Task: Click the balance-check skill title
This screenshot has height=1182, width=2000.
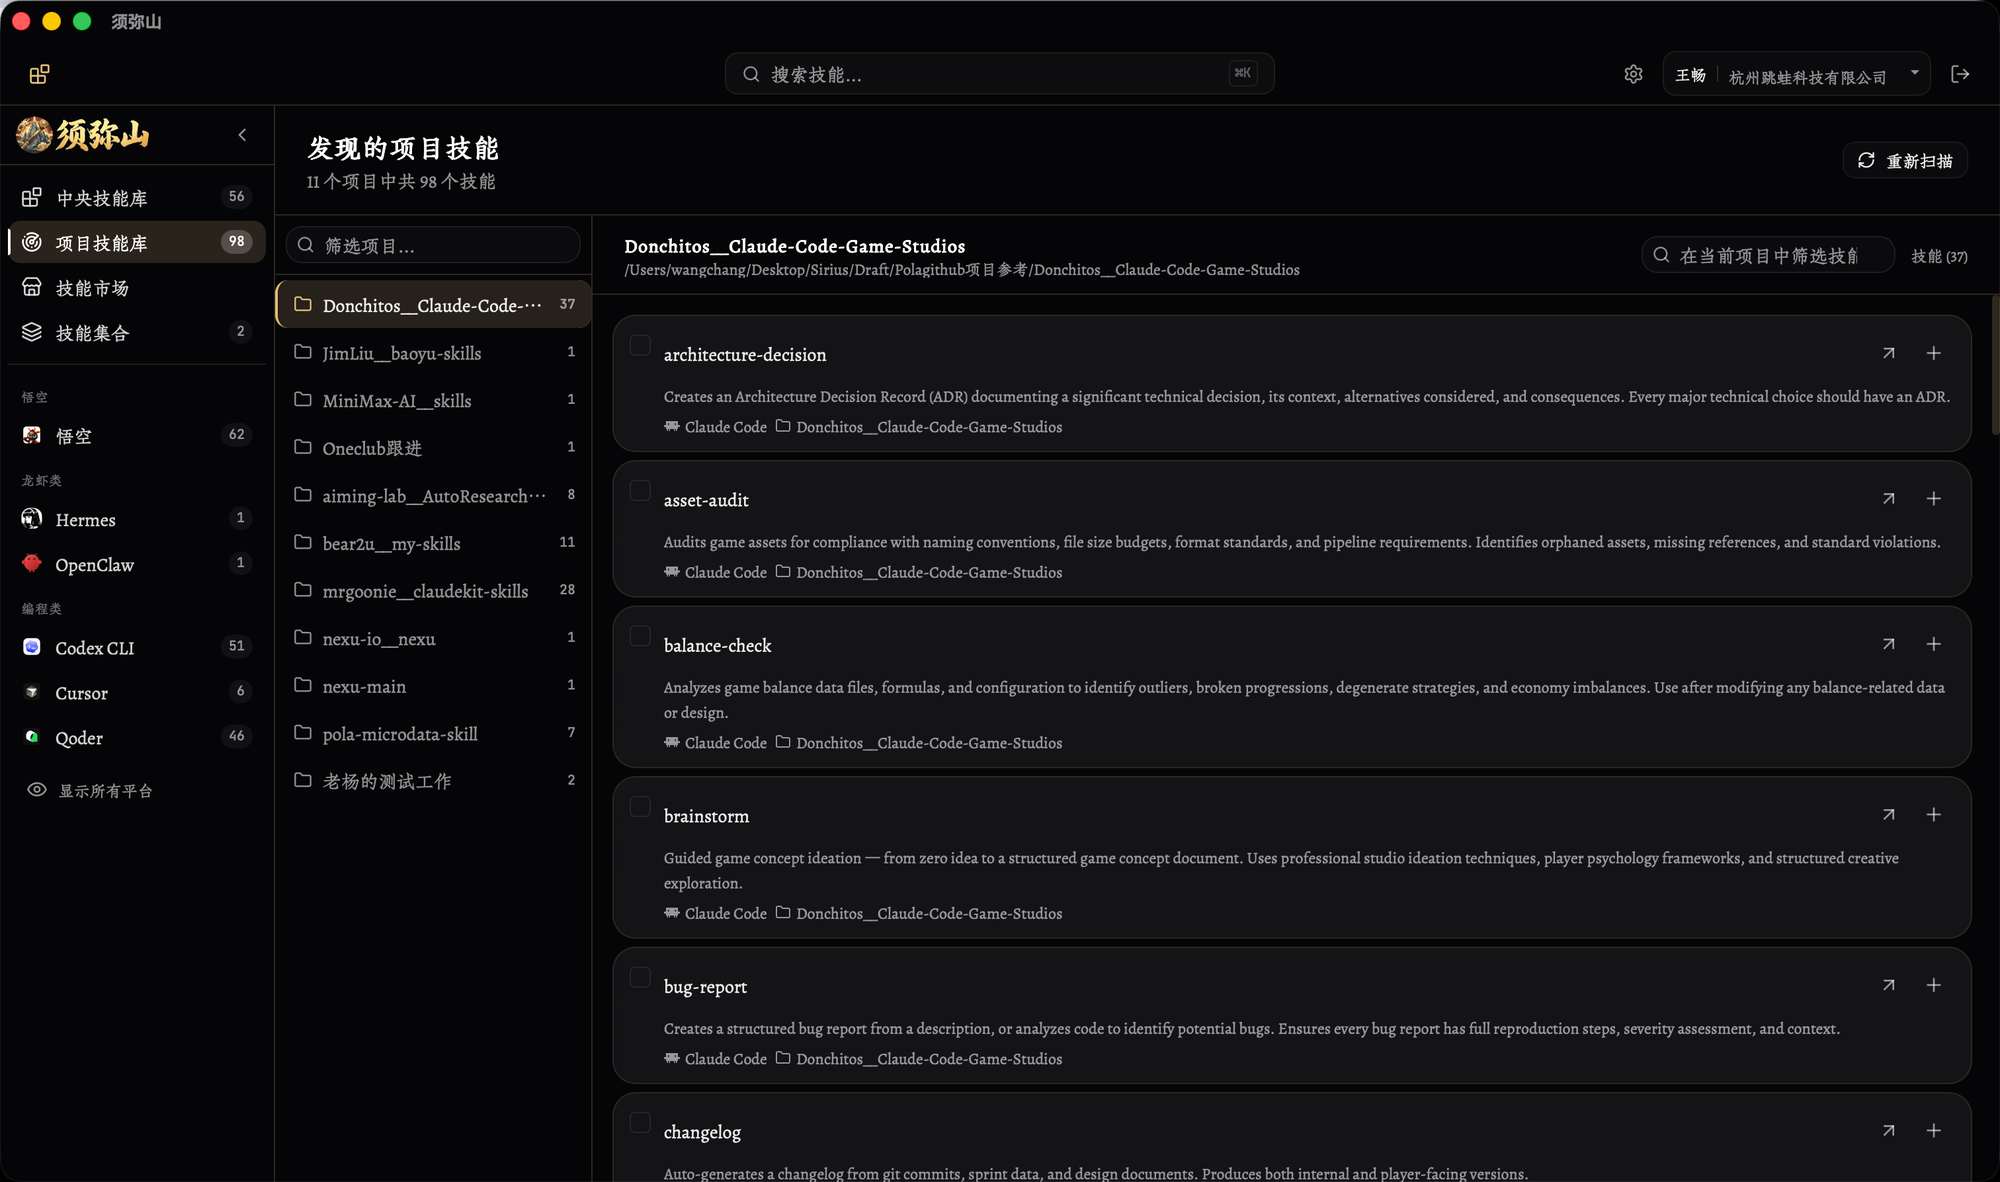Action: click(x=717, y=646)
